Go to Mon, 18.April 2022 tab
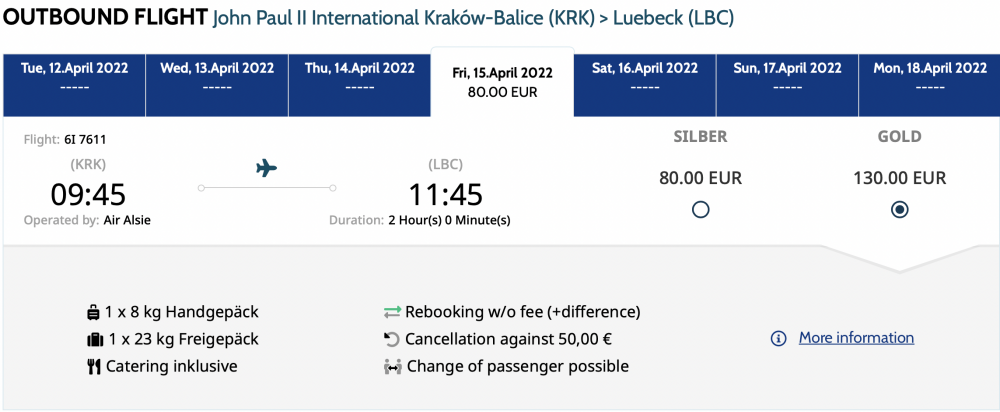Screen dimensions: 1000x412 [x=929, y=85]
